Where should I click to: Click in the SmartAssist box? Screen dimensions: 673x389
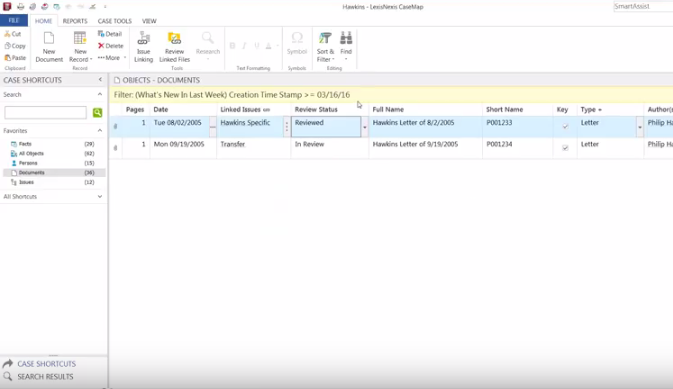pos(643,6)
